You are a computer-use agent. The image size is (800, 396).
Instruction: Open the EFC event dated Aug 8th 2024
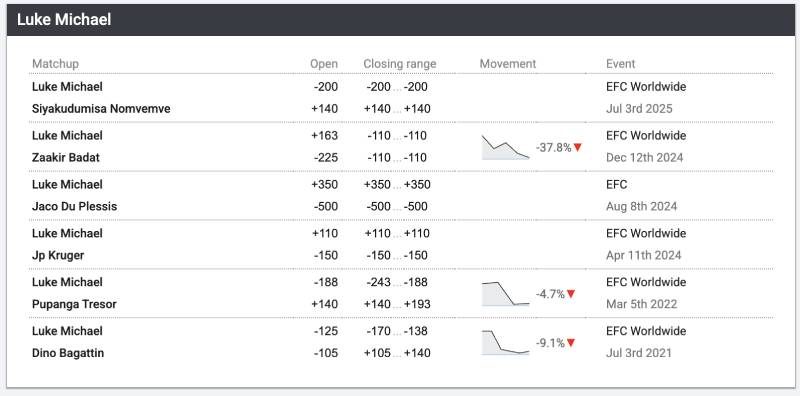pyautogui.click(x=617, y=184)
